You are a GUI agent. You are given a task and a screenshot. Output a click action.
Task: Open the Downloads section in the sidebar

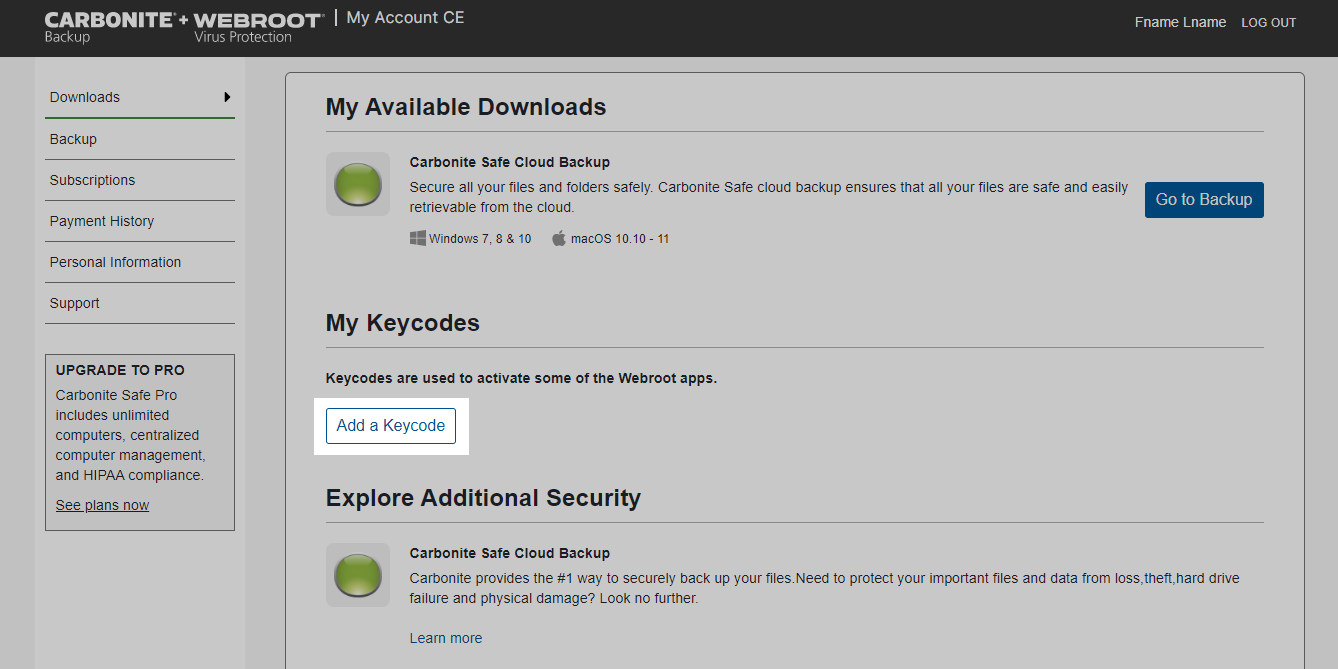[84, 97]
